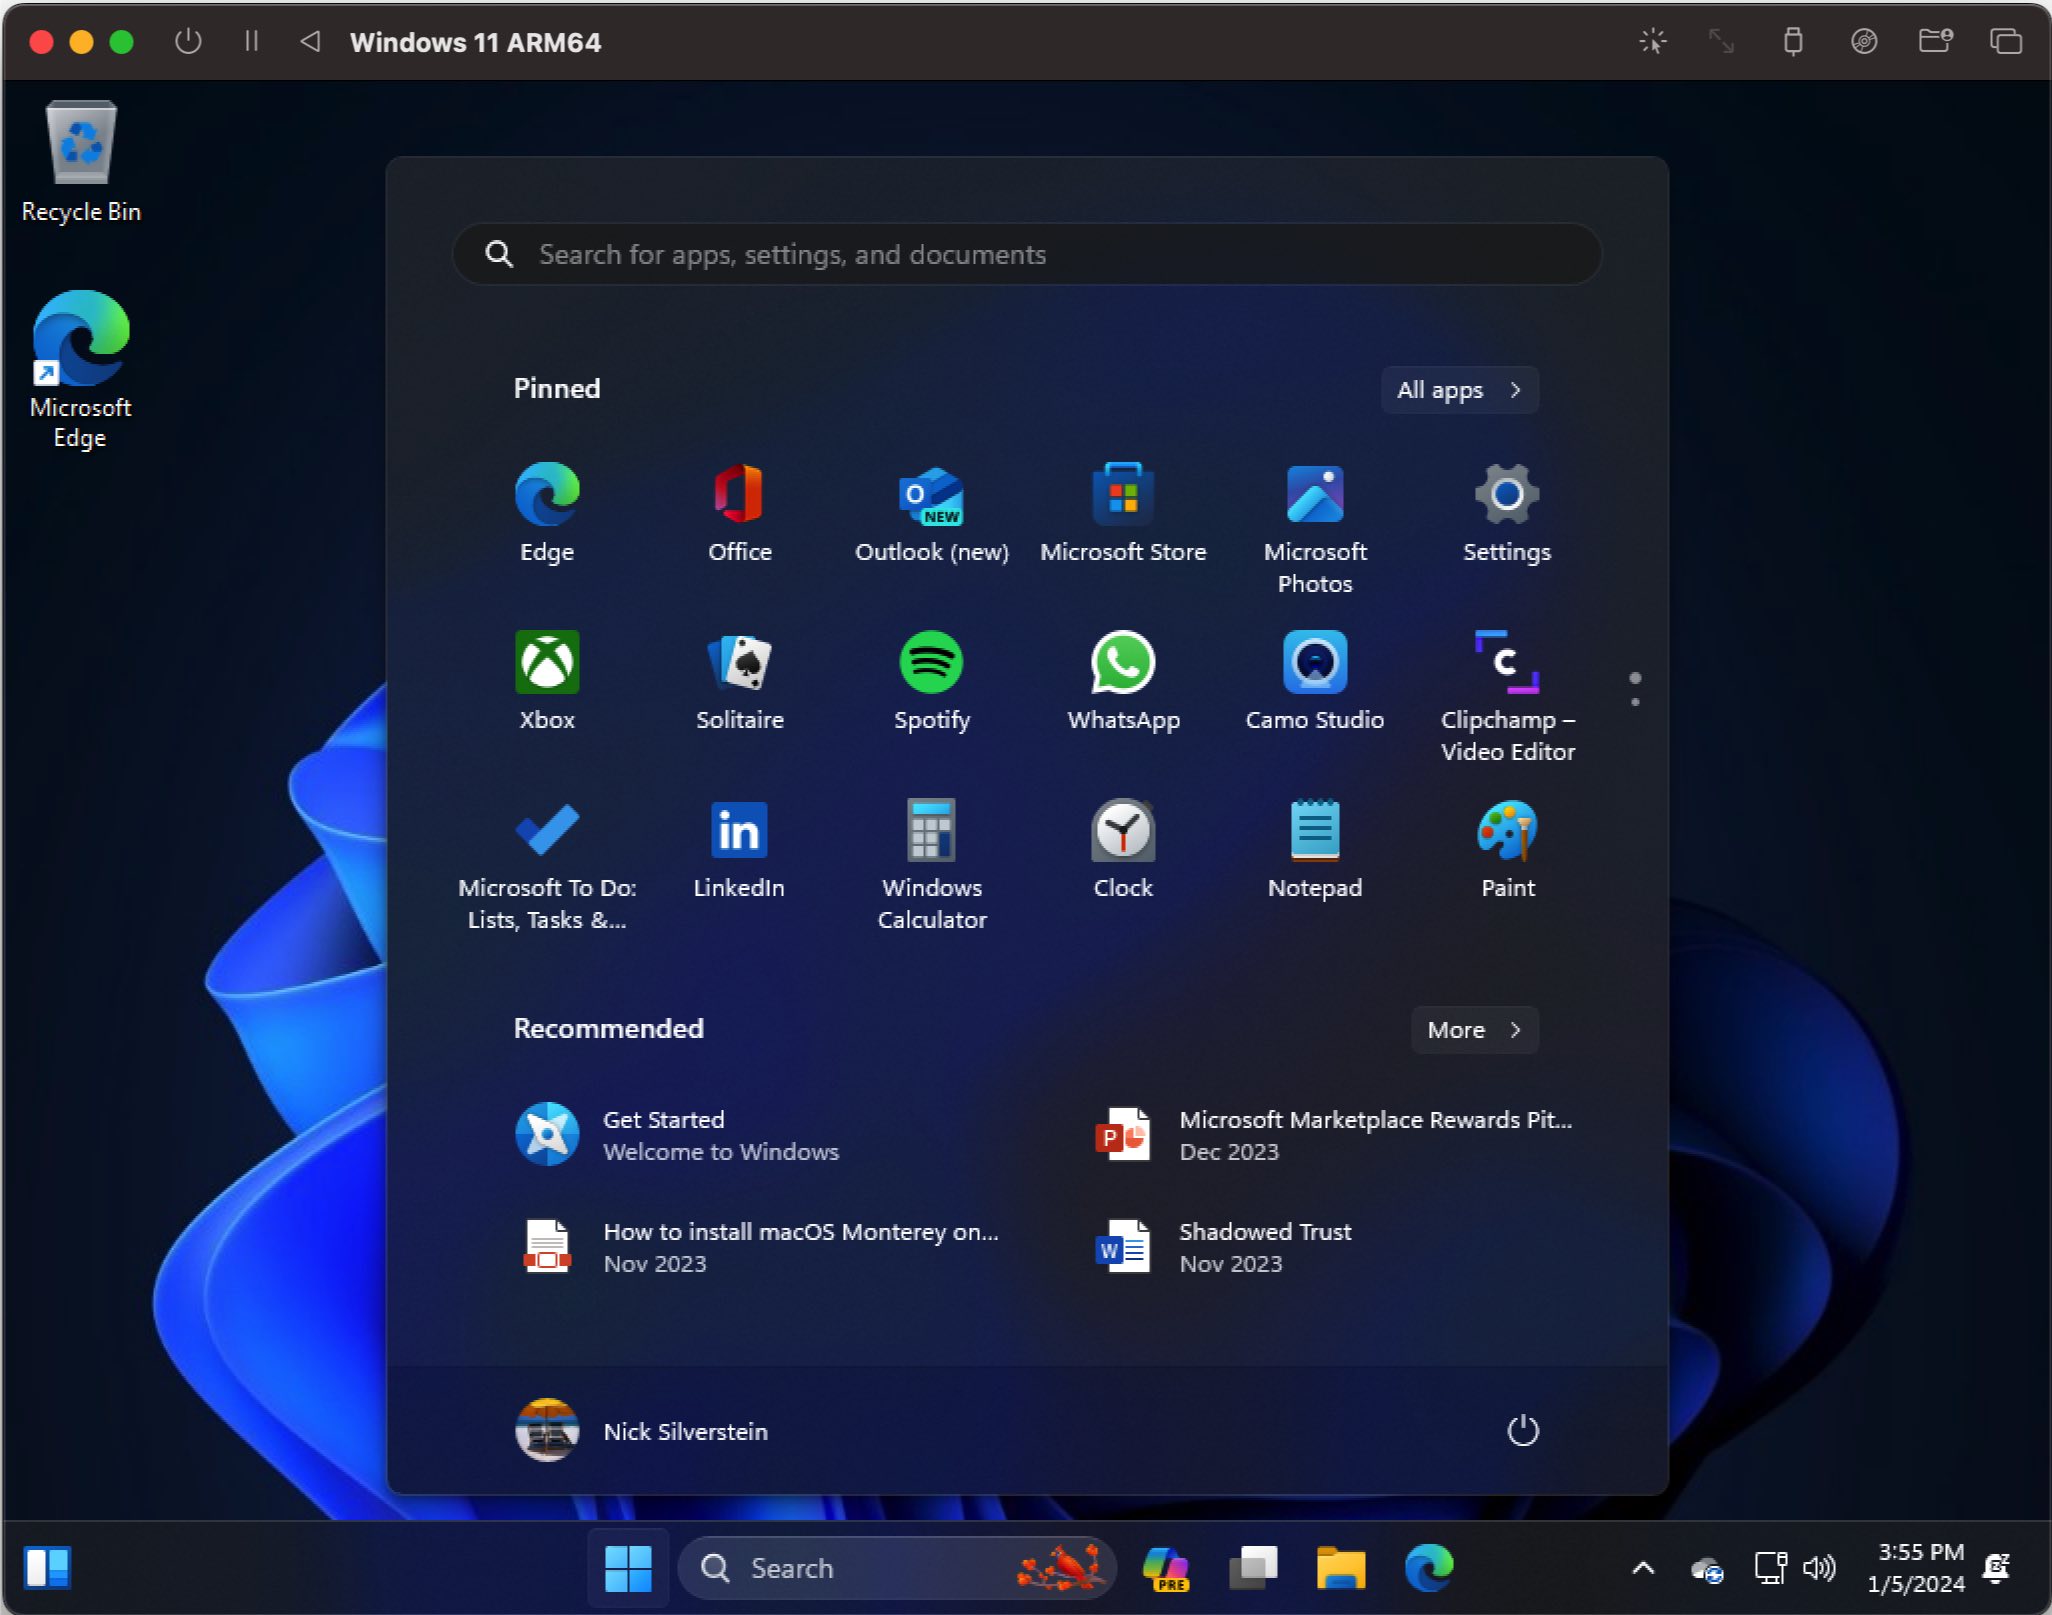Launch Spotify
Screen dimensions: 2052x1615
click(x=931, y=682)
